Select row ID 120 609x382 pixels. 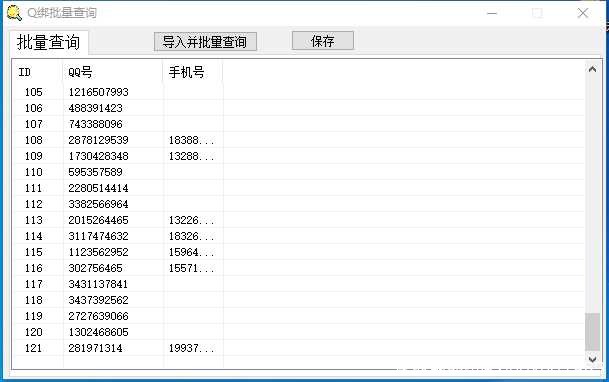coord(34,332)
